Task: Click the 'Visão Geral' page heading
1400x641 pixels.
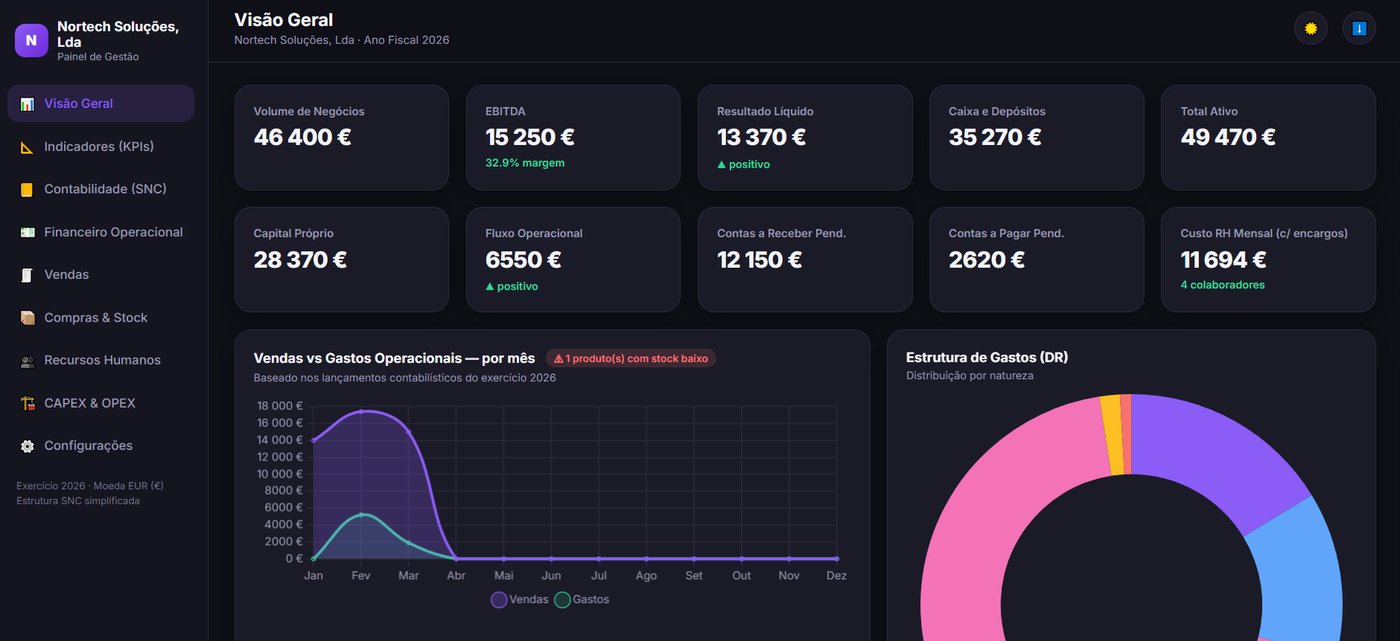Action: [x=284, y=20]
